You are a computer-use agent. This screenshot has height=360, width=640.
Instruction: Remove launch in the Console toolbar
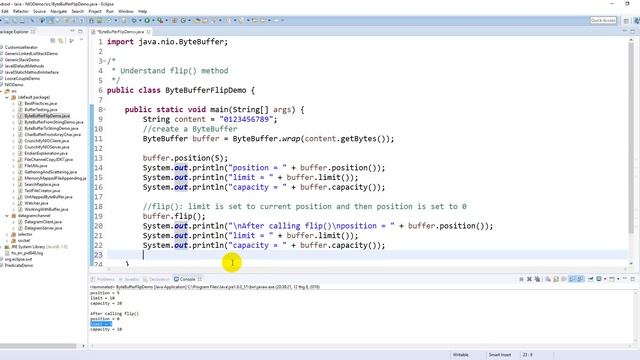point(529,279)
